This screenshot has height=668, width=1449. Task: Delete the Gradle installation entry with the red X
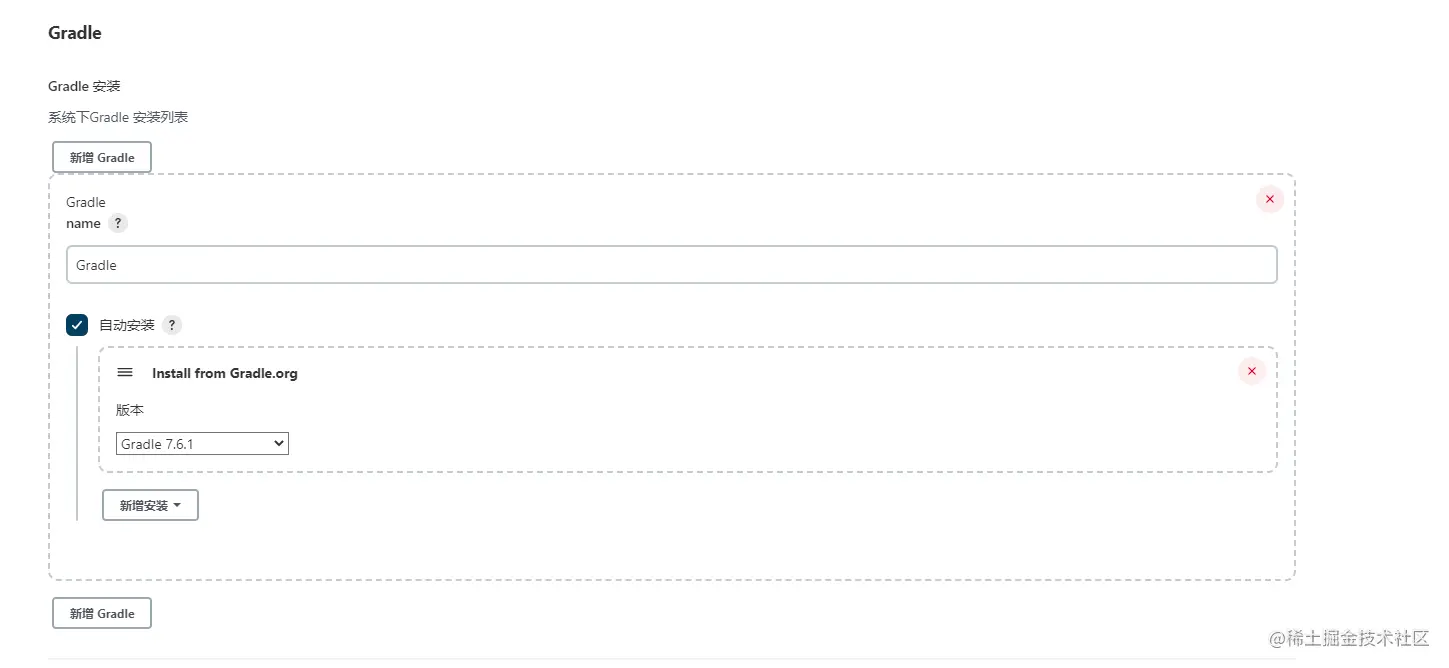(1269, 199)
